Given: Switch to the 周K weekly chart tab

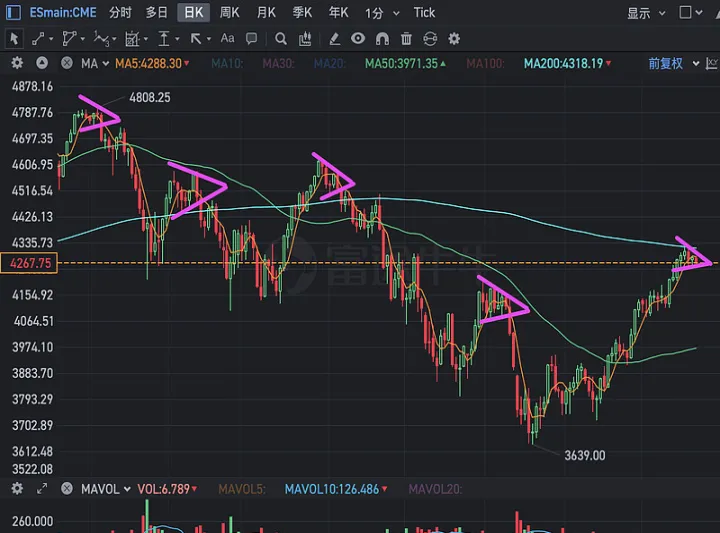Looking at the screenshot, I should [230, 13].
